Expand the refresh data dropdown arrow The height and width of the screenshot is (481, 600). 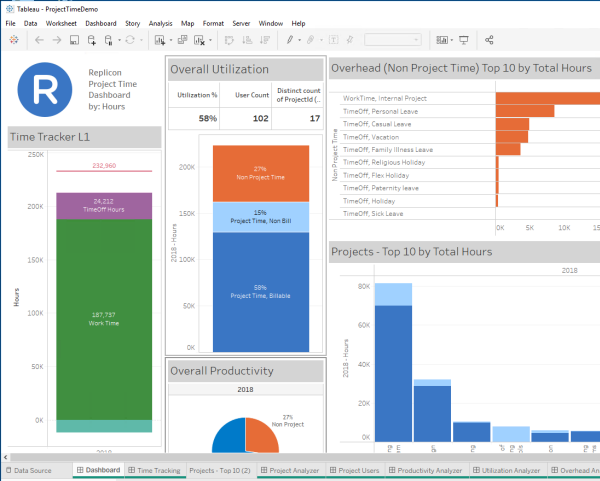point(141,40)
